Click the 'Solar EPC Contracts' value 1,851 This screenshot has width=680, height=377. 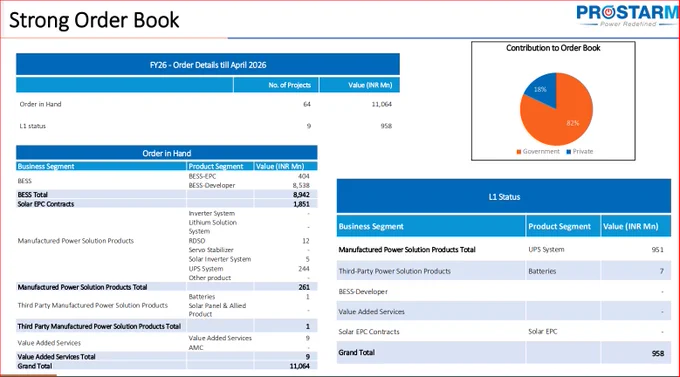[x=301, y=204]
